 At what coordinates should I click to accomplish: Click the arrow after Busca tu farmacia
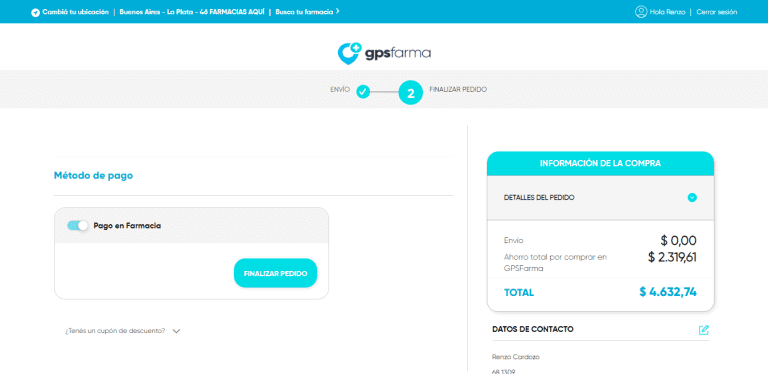click(x=338, y=12)
